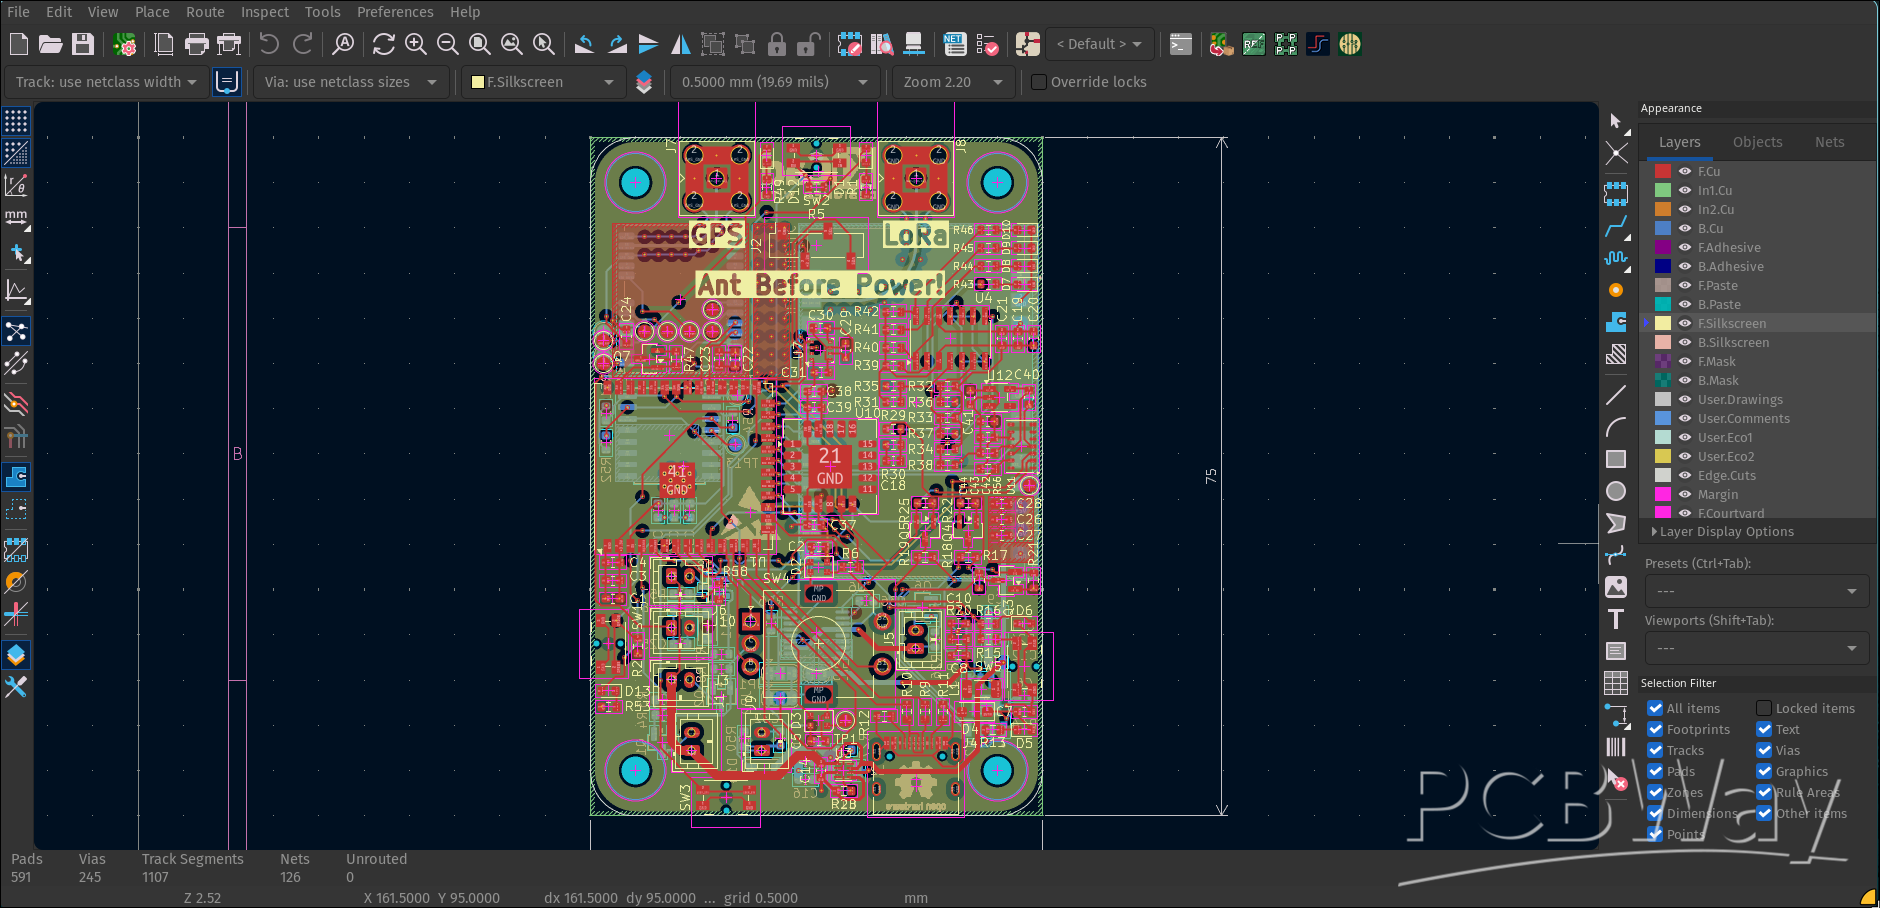
Task: Select the B.Silkscreen layer name
Action: tap(1733, 342)
